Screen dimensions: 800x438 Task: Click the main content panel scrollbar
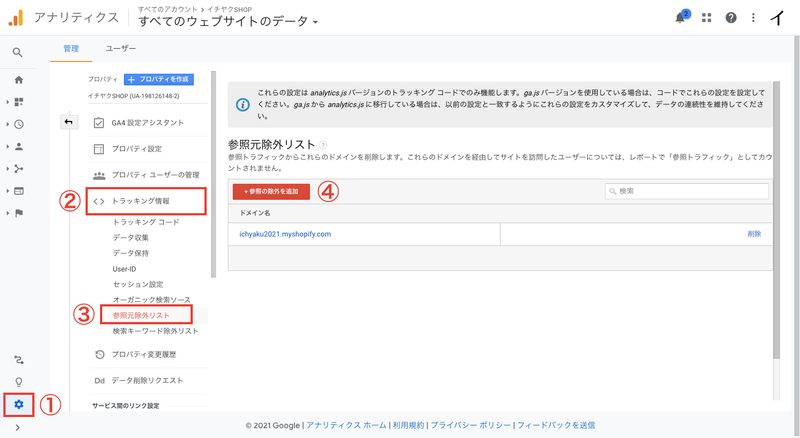tap(777, 220)
